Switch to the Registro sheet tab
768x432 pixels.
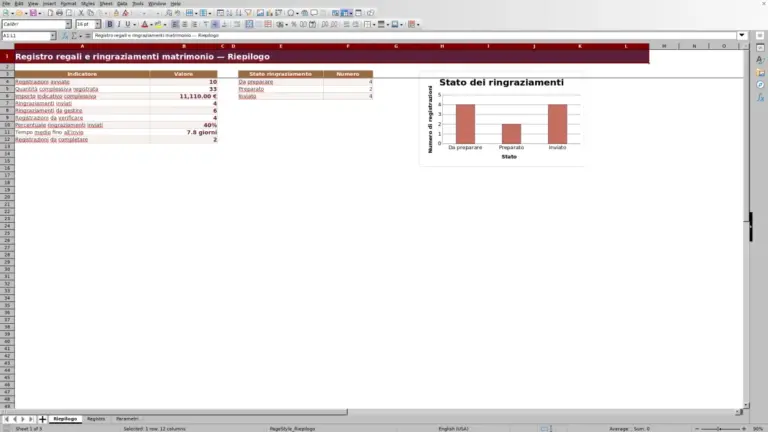pos(96,419)
